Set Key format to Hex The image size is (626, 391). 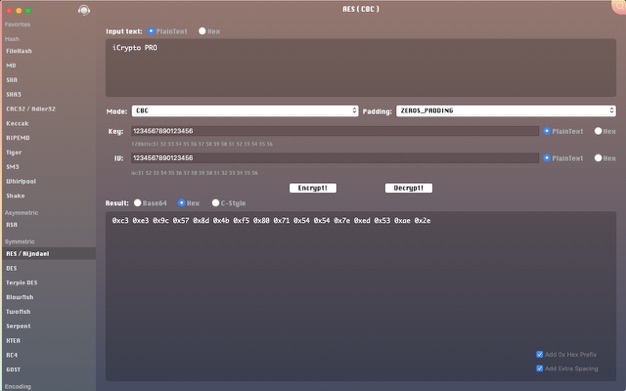click(x=605, y=131)
